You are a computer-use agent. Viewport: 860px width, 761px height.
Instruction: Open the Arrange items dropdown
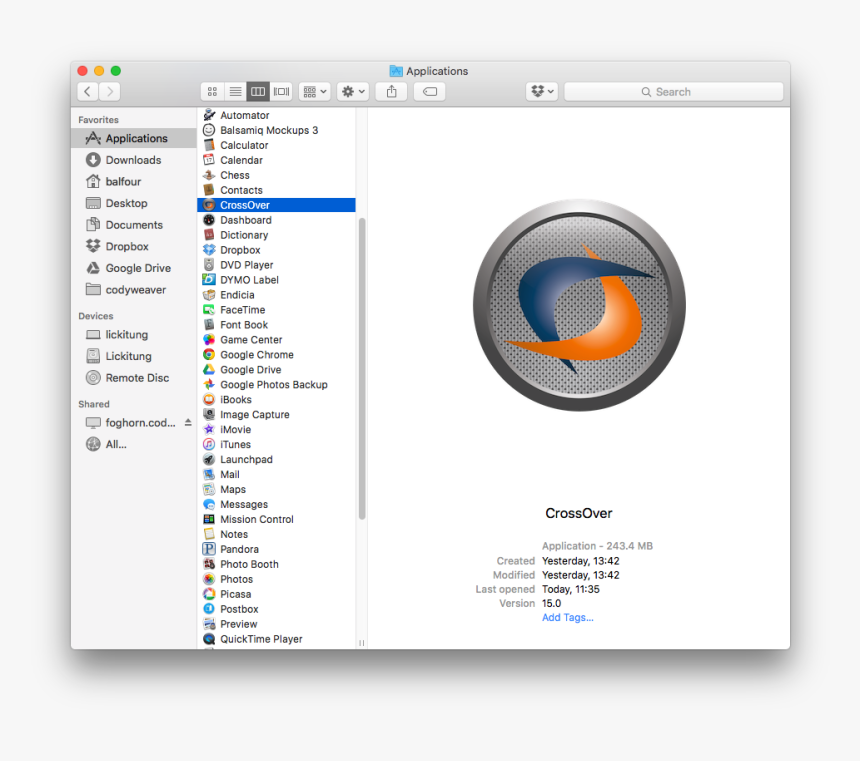tap(315, 91)
